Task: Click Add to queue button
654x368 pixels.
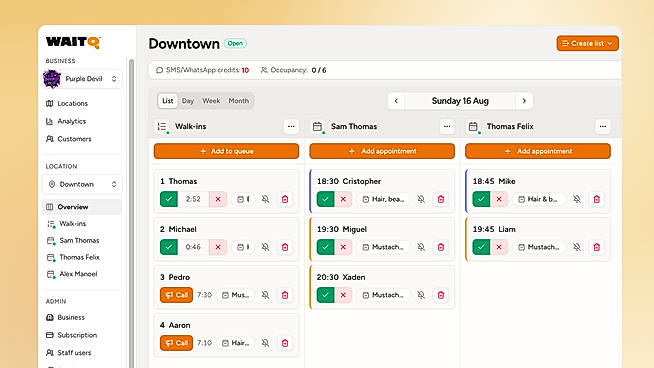Action: [x=226, y=151]
